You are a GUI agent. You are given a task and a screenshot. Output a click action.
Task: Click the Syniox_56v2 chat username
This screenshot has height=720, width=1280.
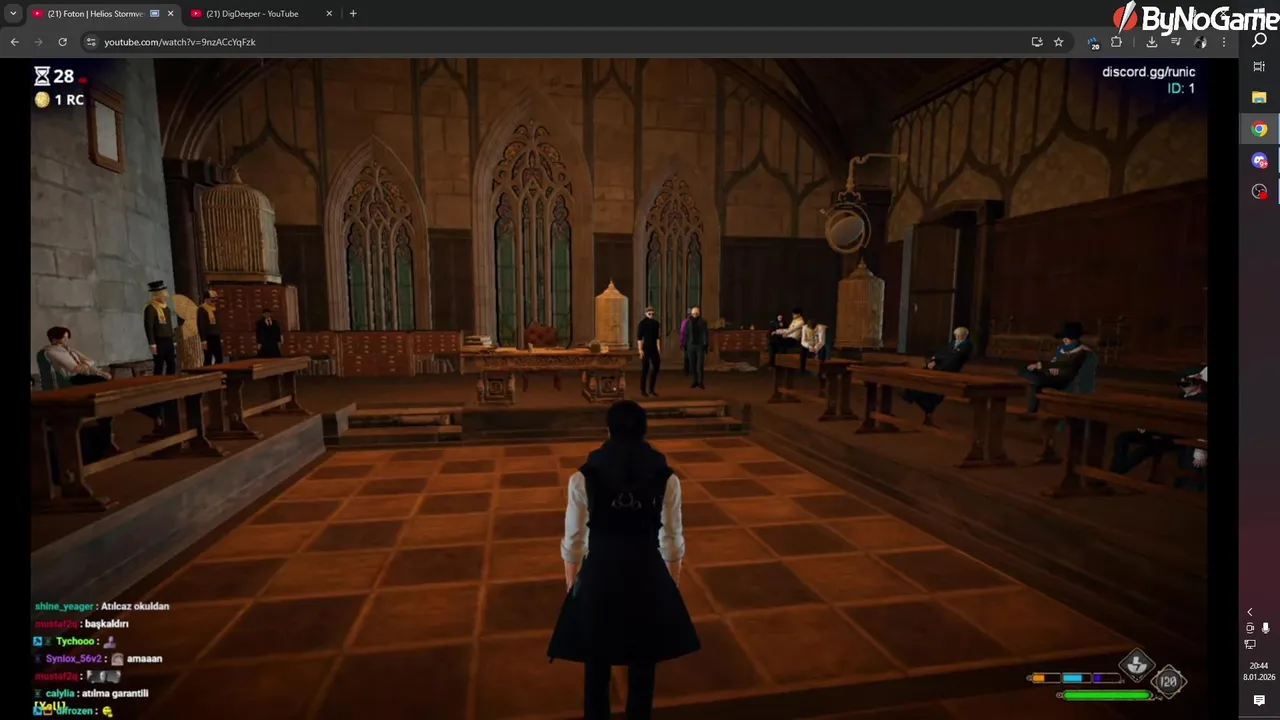tap(74, 659)
